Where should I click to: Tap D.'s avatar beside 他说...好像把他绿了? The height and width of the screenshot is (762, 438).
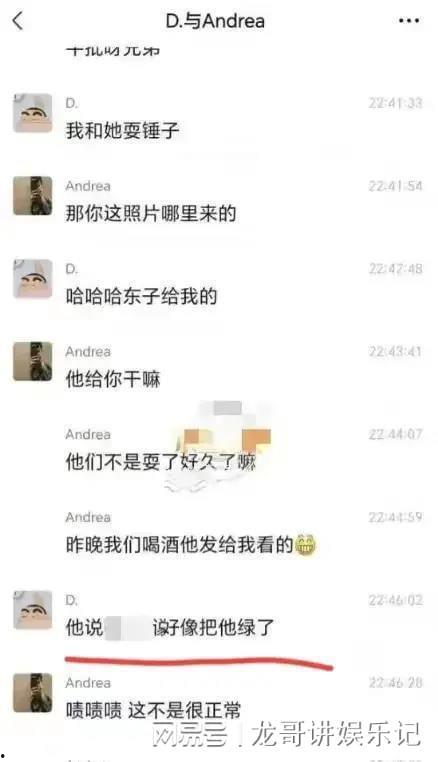point(33,610)
